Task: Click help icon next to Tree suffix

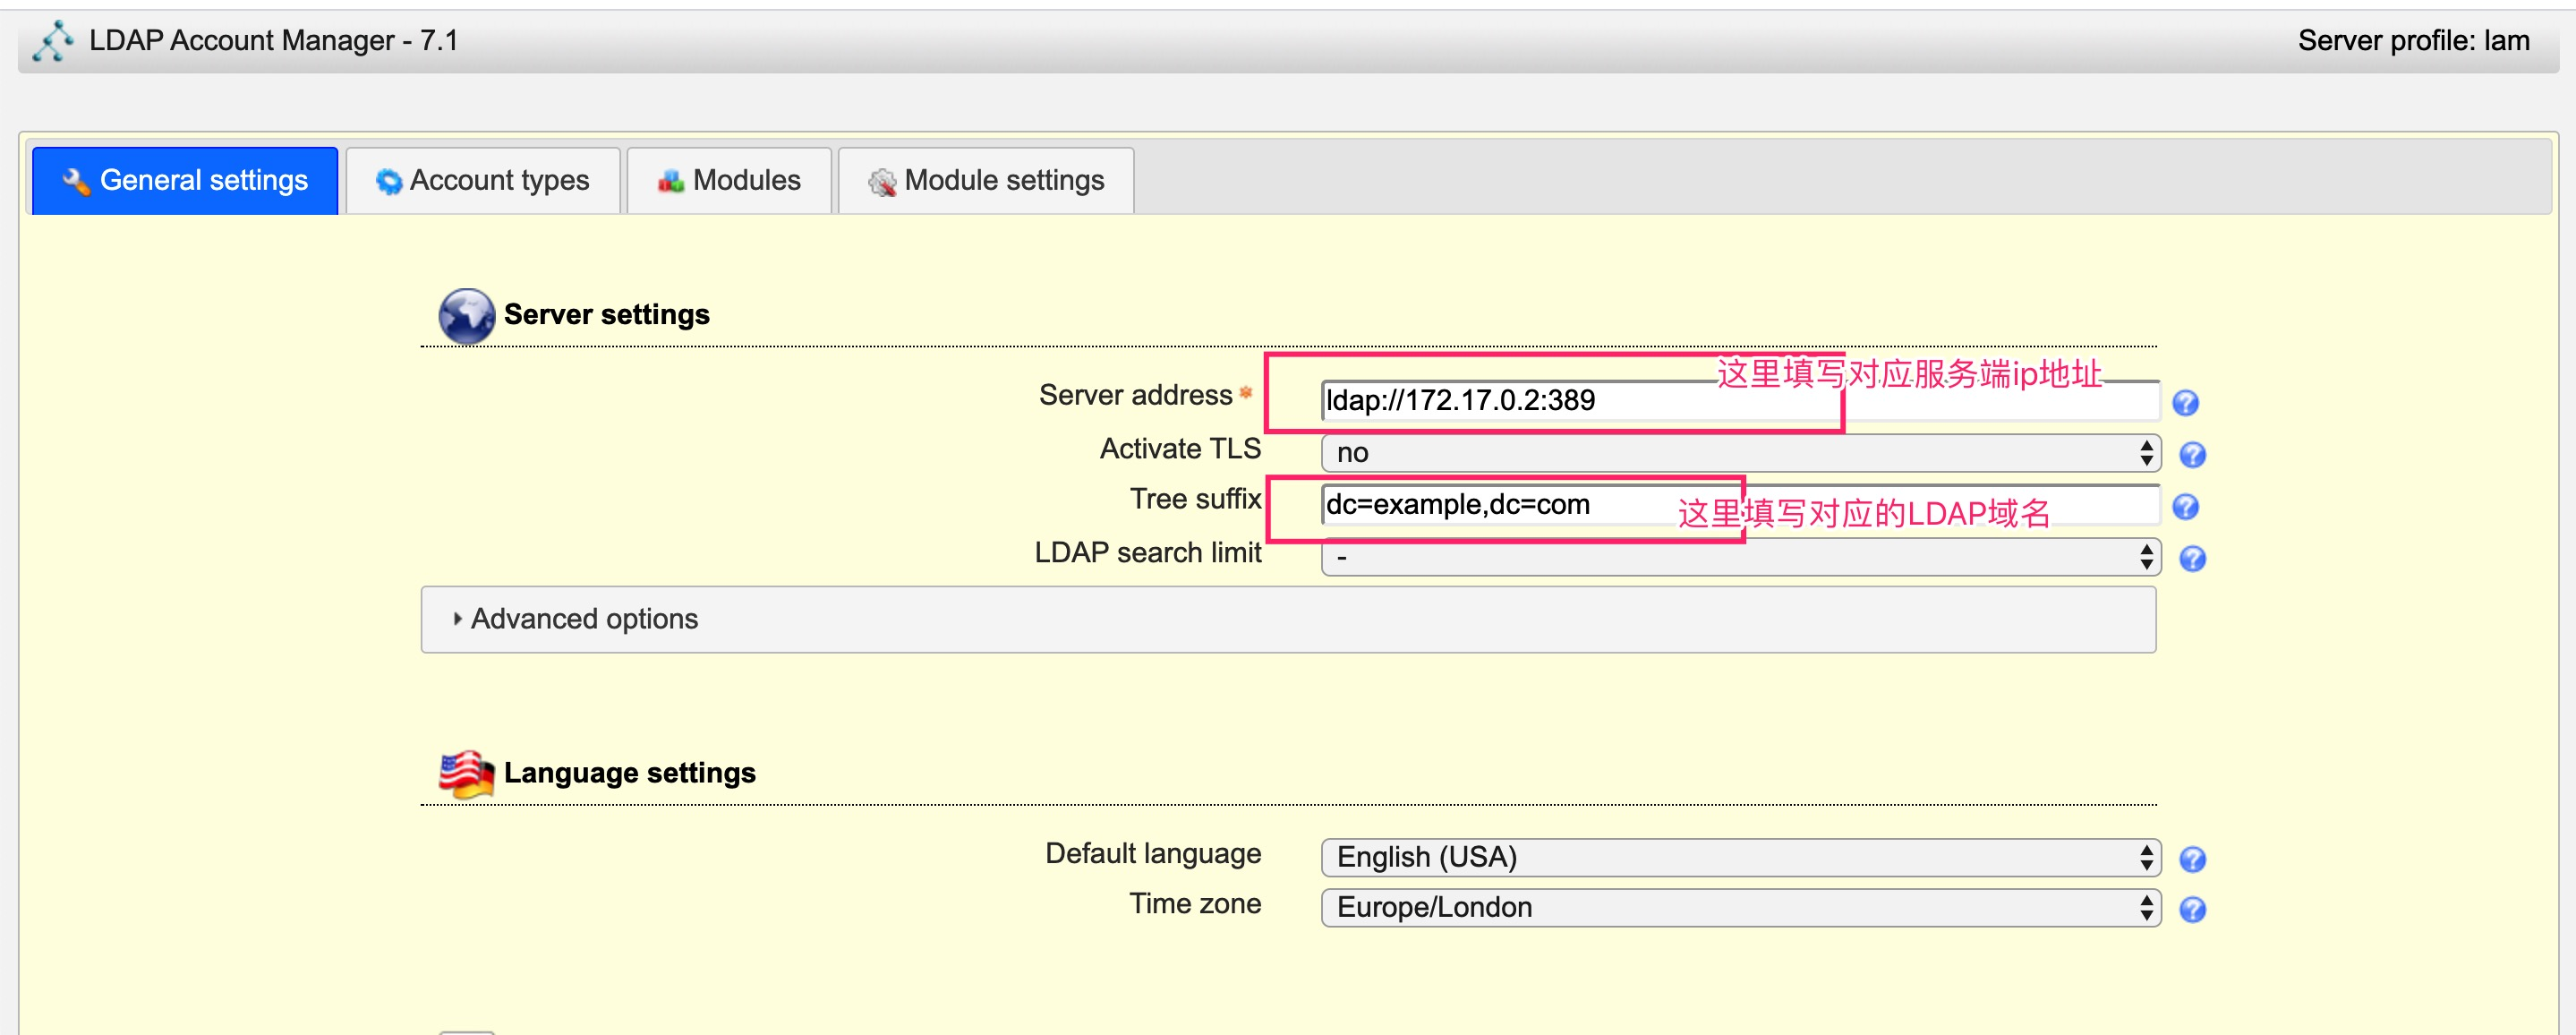Action: pyautogui.click(x=2185, y=507)
